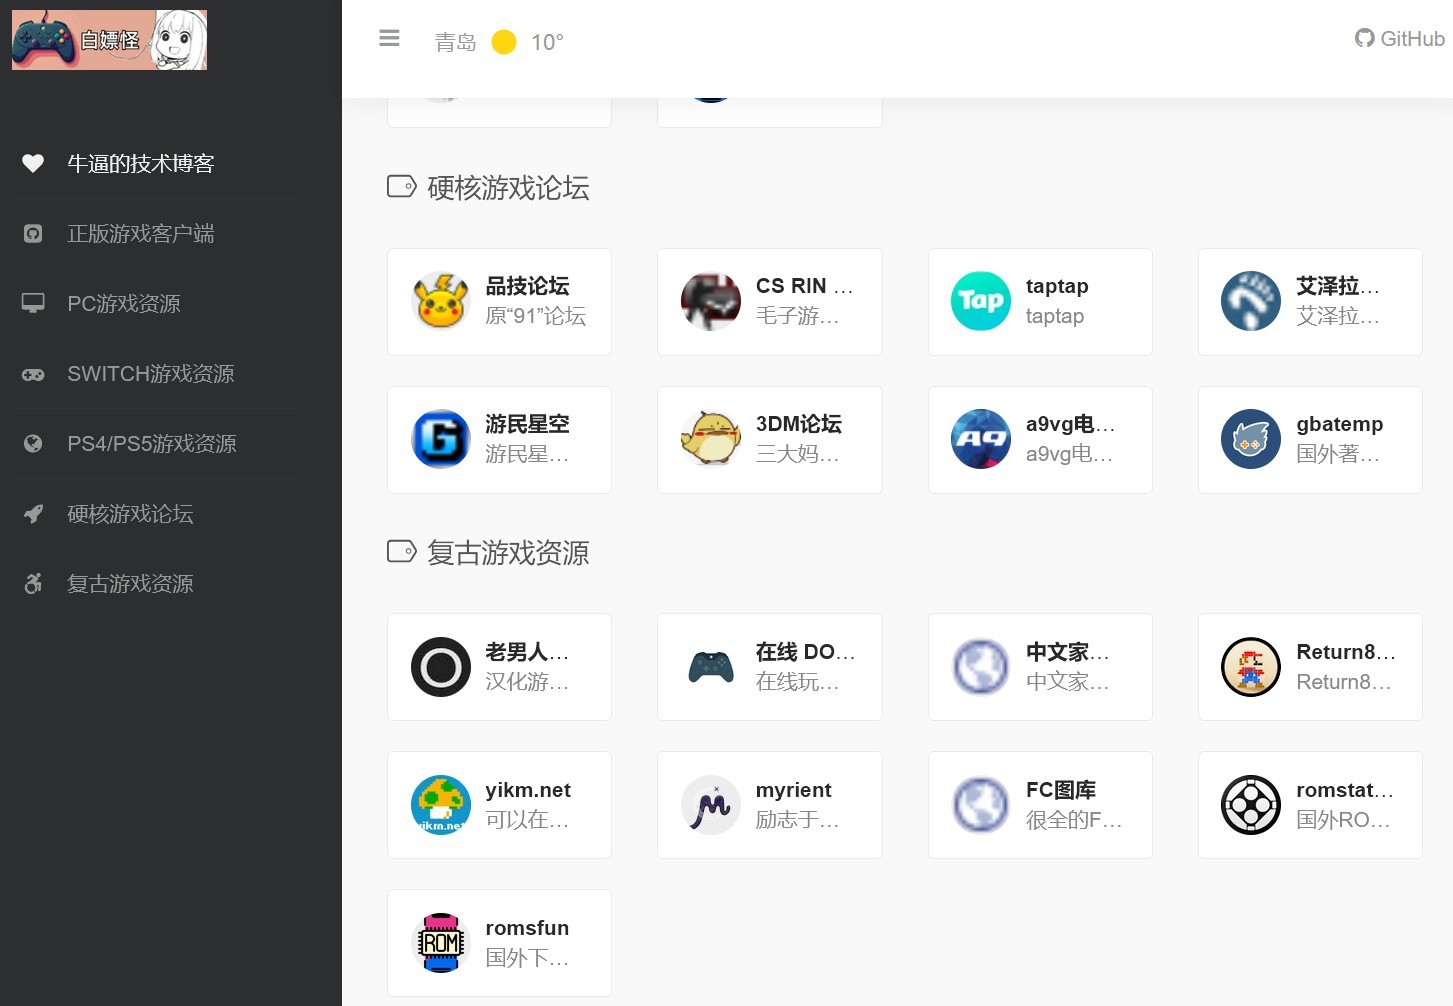Click the 原"91"论坛 description text
The width and height of the screenshot is (1453, 1006).
536,316
